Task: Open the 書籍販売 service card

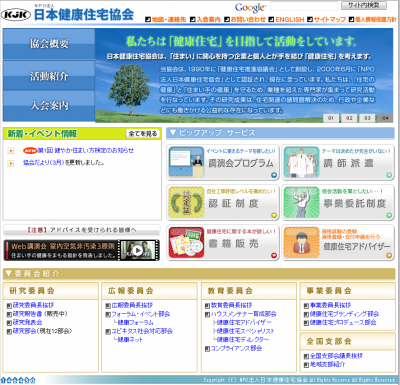Action: click(x=223, y=243)
